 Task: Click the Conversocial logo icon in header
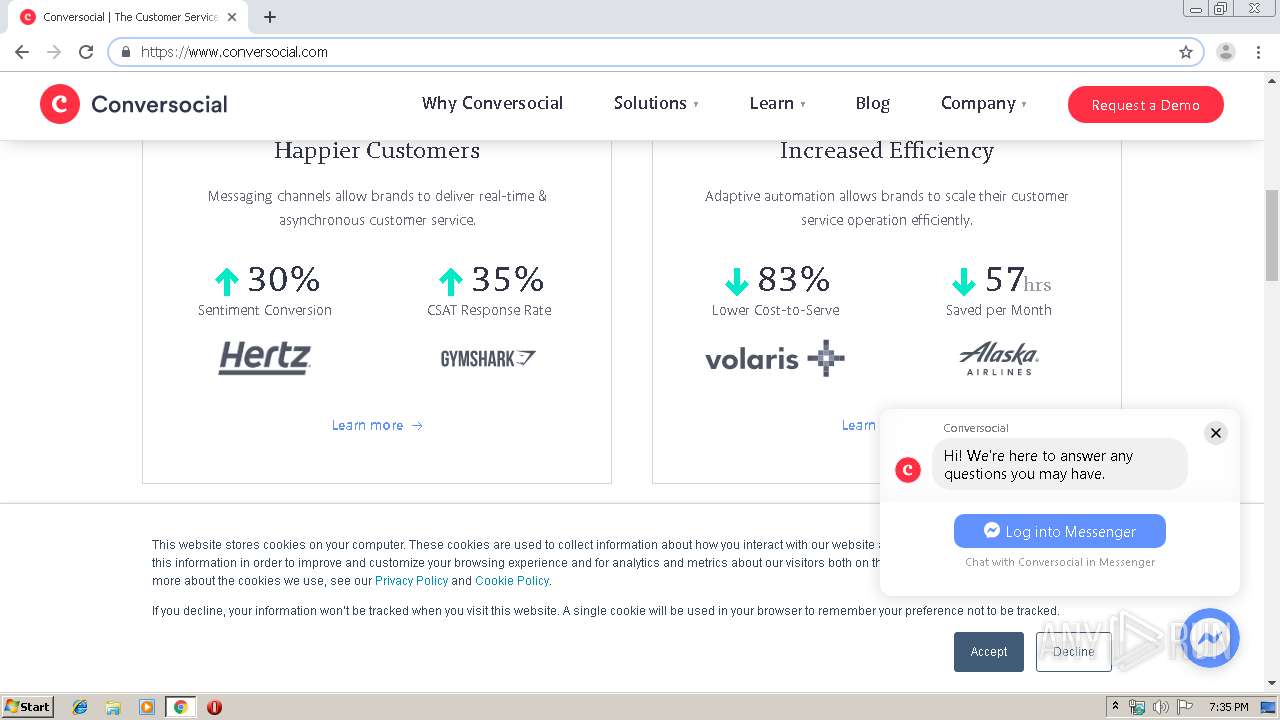point(60,104)
